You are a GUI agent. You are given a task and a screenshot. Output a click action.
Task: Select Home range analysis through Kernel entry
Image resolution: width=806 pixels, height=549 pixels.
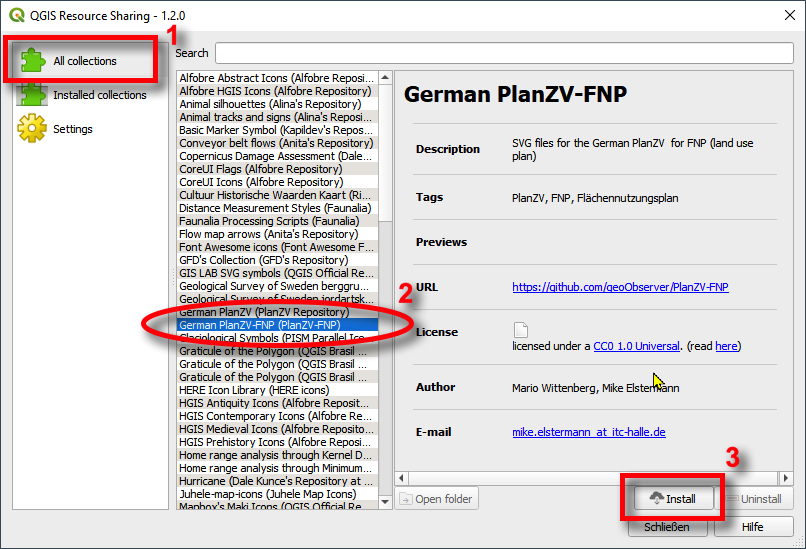[x=278, y=455]
